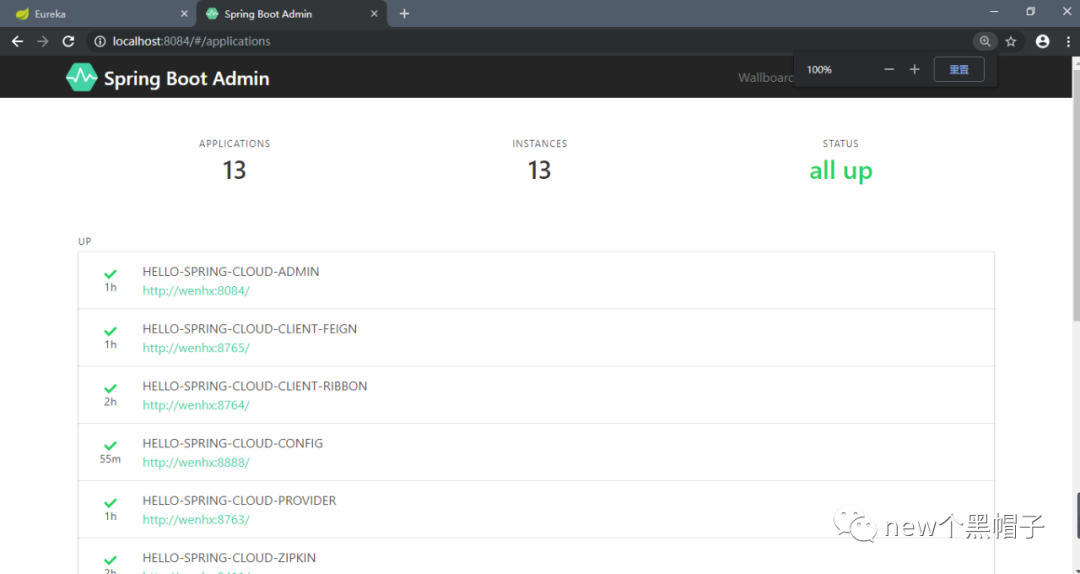The height and width of the screenshot is (574, 1080).
Task: Select HELLO-SPRING-CLOUD-ZIPKIN application row
Action: click(536, 556)
